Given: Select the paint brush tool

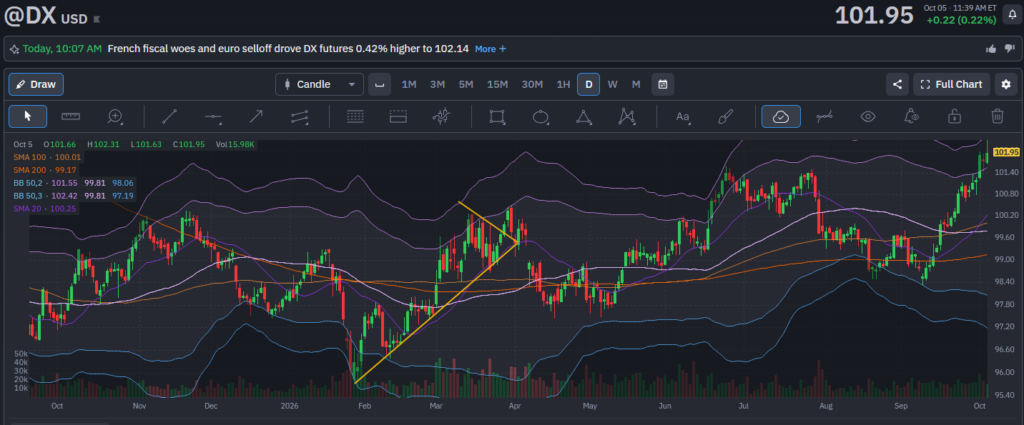Looking at the screenshot, I should [726, 117].
